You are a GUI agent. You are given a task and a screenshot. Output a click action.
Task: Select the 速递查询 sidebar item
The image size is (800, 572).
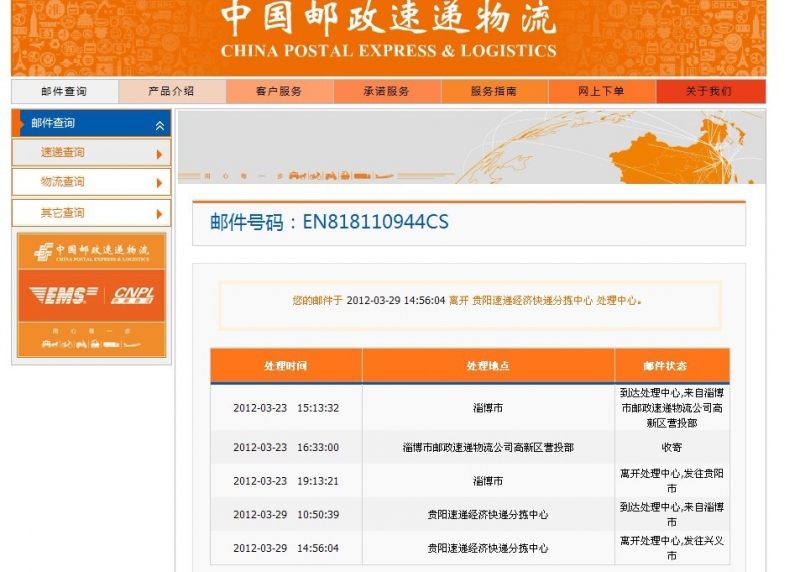point(91,153)
